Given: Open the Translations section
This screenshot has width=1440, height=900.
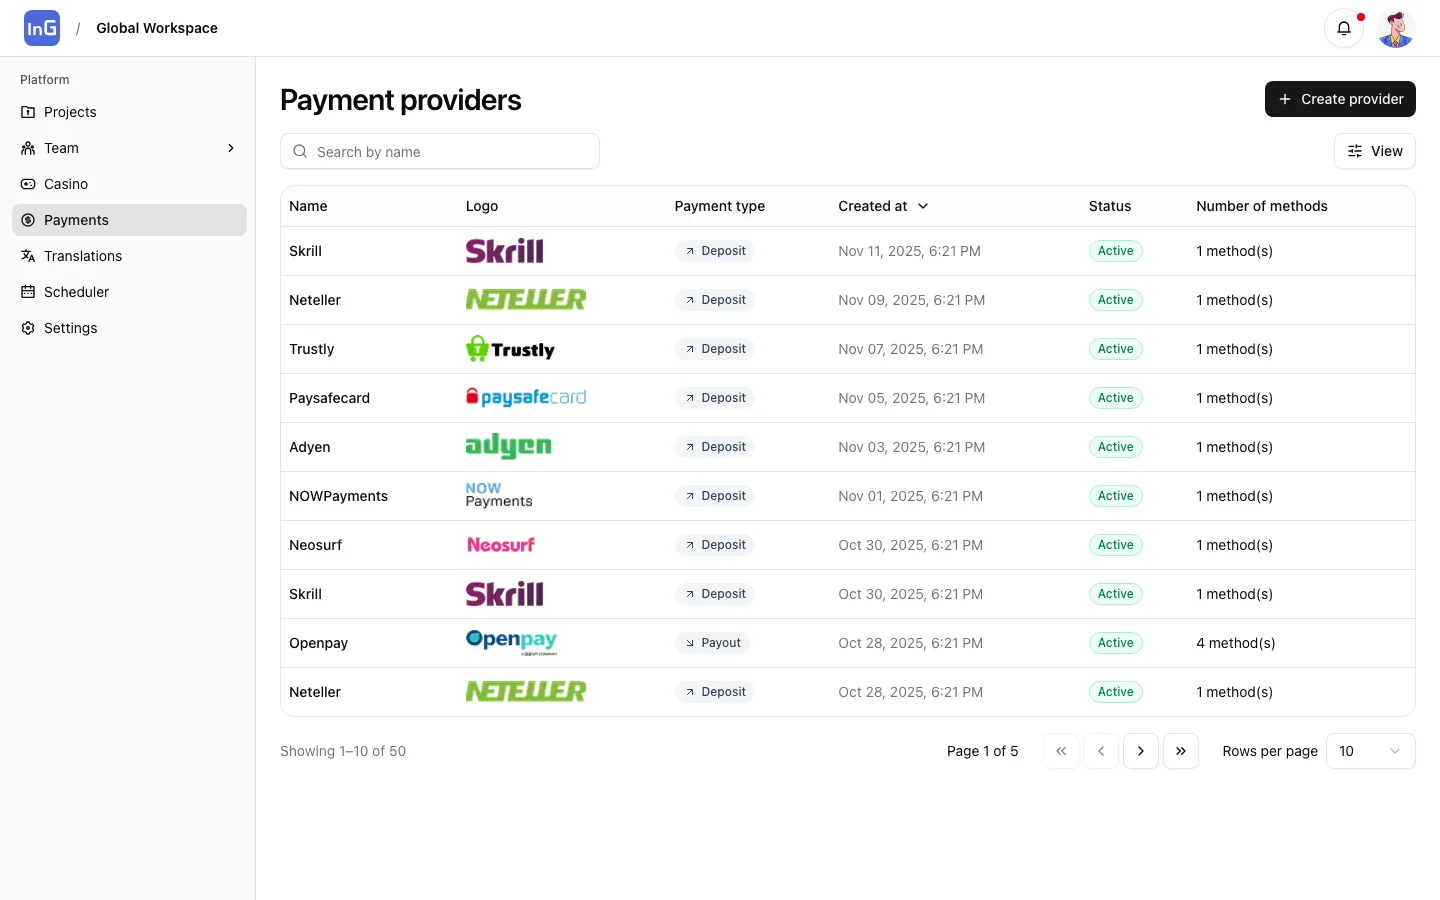Looking at the screenshot, I should click(x=83, y=256).
